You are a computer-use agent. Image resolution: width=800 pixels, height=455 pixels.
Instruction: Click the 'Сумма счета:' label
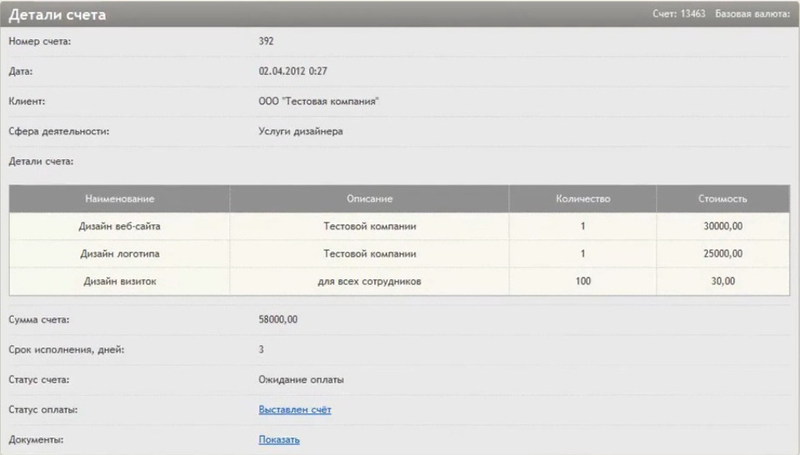[39, 319]
